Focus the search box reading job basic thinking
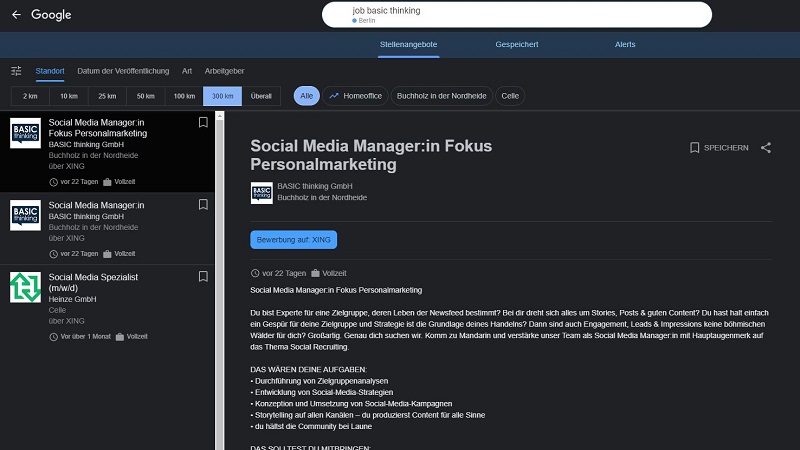Screen dimensions: 800x450 [516, 15]
